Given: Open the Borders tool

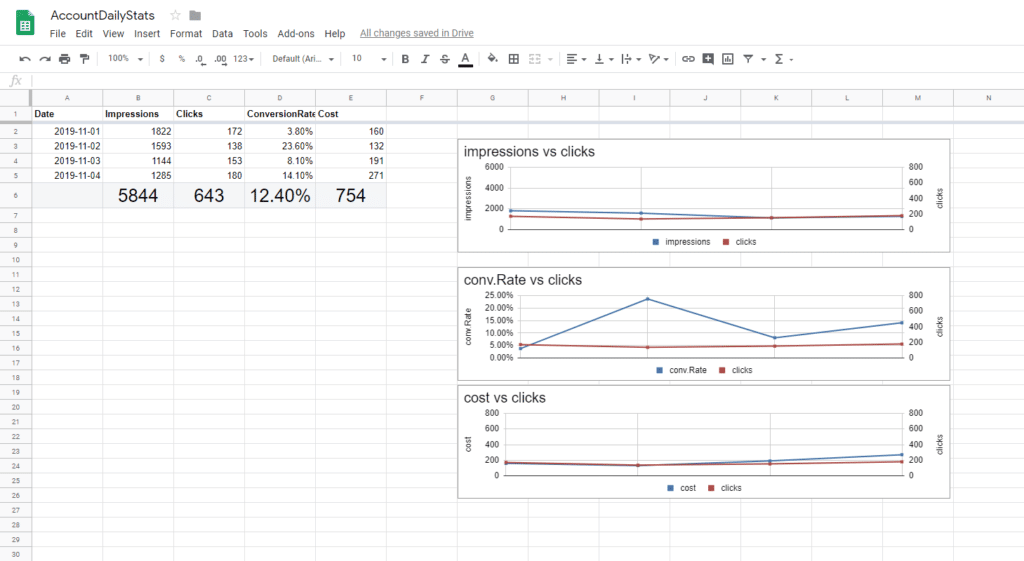Looking at the screenshot, I should click(x=514, y=59).
